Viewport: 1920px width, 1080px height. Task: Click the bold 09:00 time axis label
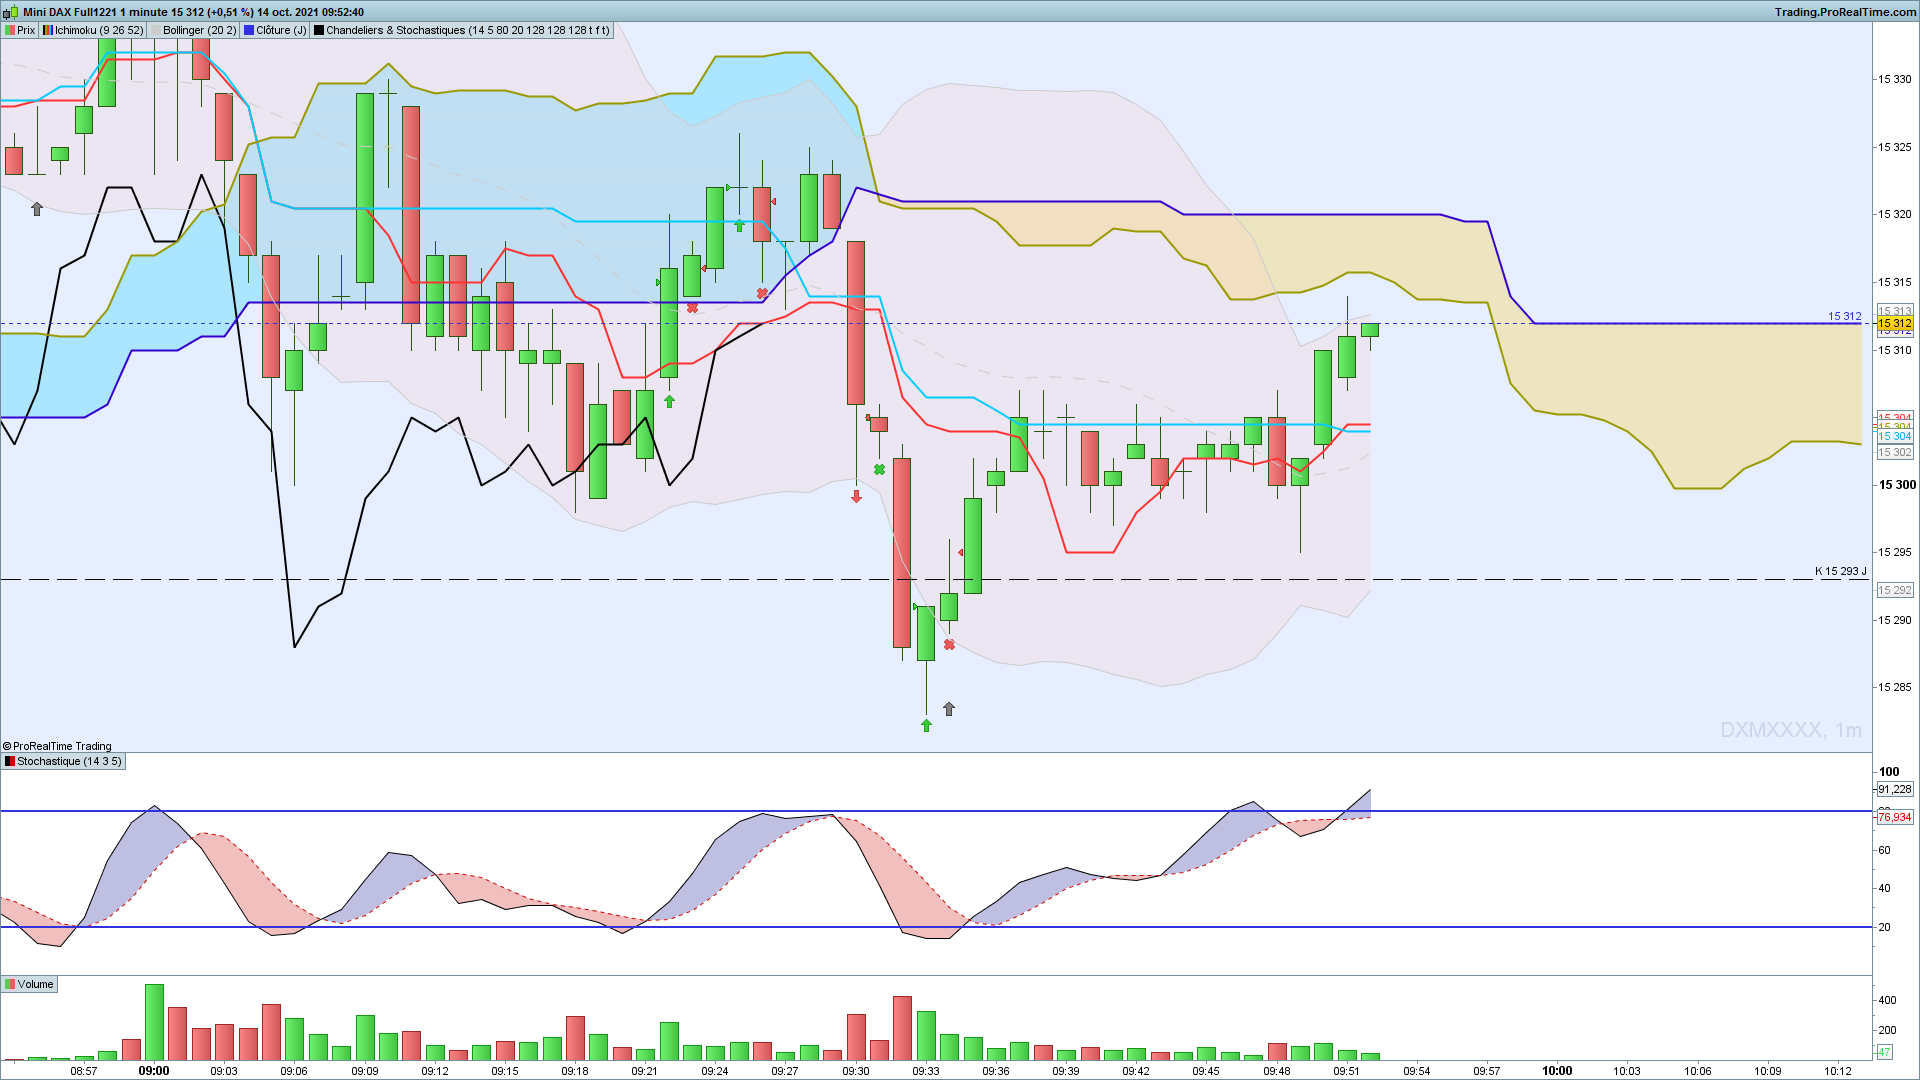[x=154, y=1071]
